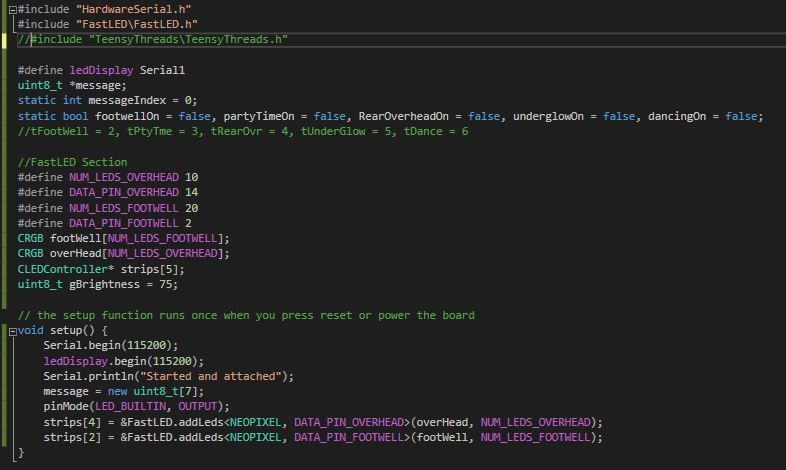Click strips[2] in the addLeds assignment

(72, 437)
